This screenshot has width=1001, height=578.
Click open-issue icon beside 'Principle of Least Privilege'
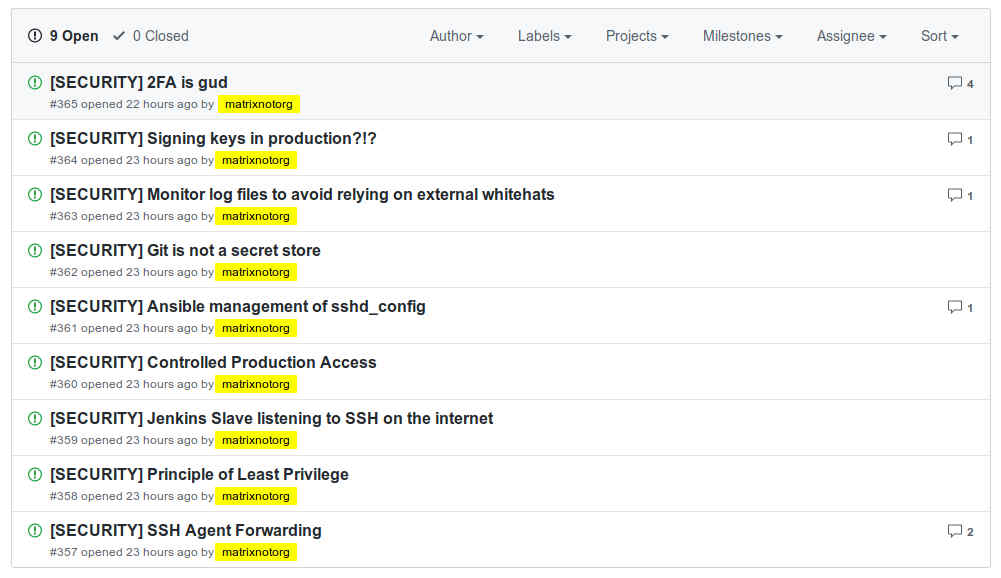[x=35, y=474]
